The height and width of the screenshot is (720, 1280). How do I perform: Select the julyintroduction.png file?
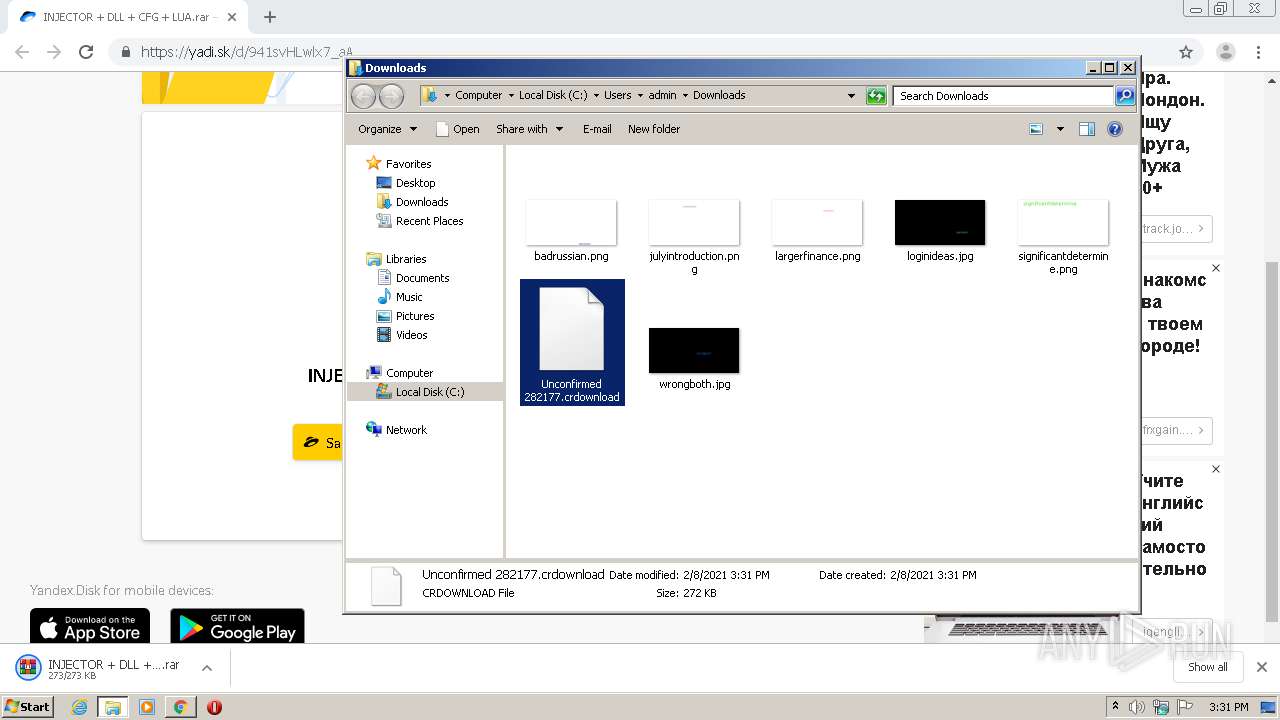(694, 237)
